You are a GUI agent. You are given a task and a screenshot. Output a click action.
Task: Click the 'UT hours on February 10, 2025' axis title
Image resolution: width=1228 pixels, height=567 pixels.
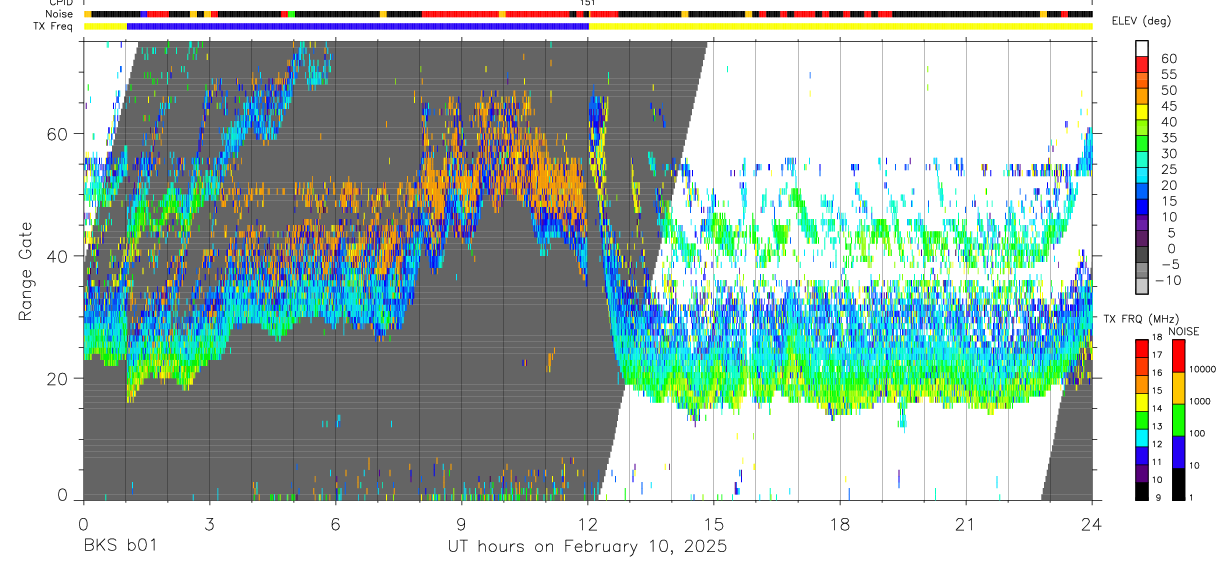tap(587, 547)
